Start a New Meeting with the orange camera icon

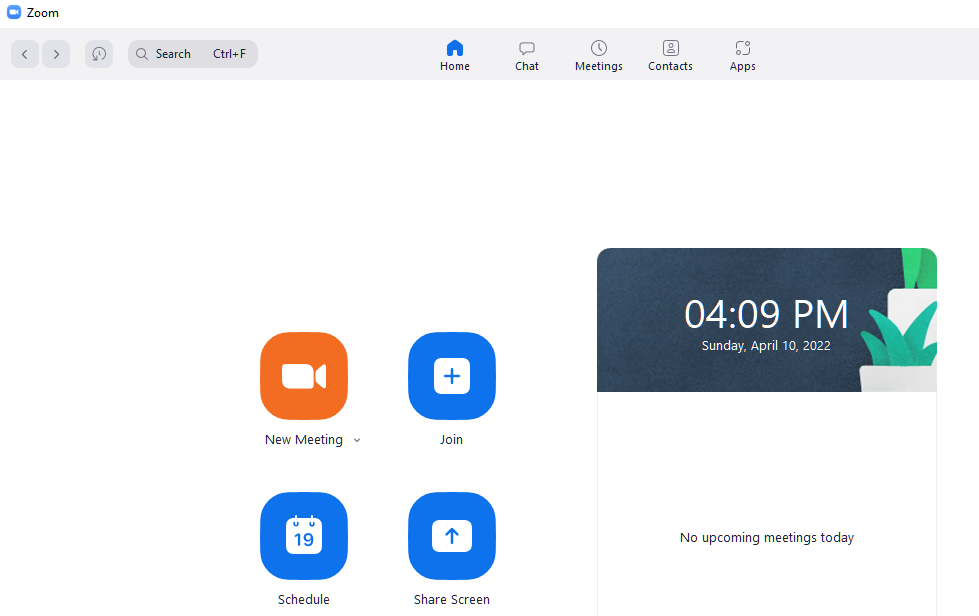click(304, 376)
